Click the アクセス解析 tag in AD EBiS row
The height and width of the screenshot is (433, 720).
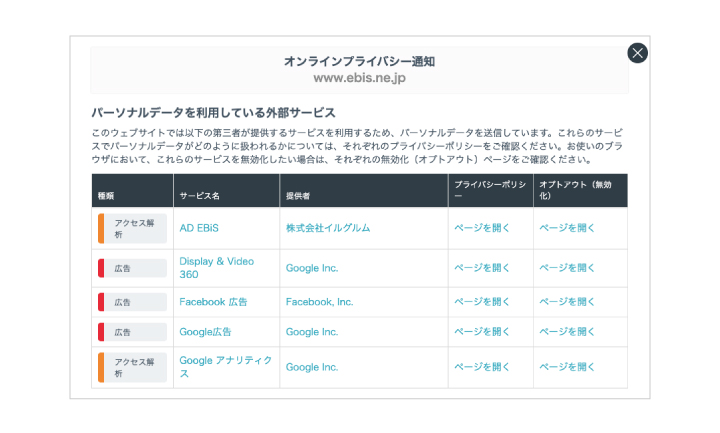pyautogui.click(x=134, y=228)
